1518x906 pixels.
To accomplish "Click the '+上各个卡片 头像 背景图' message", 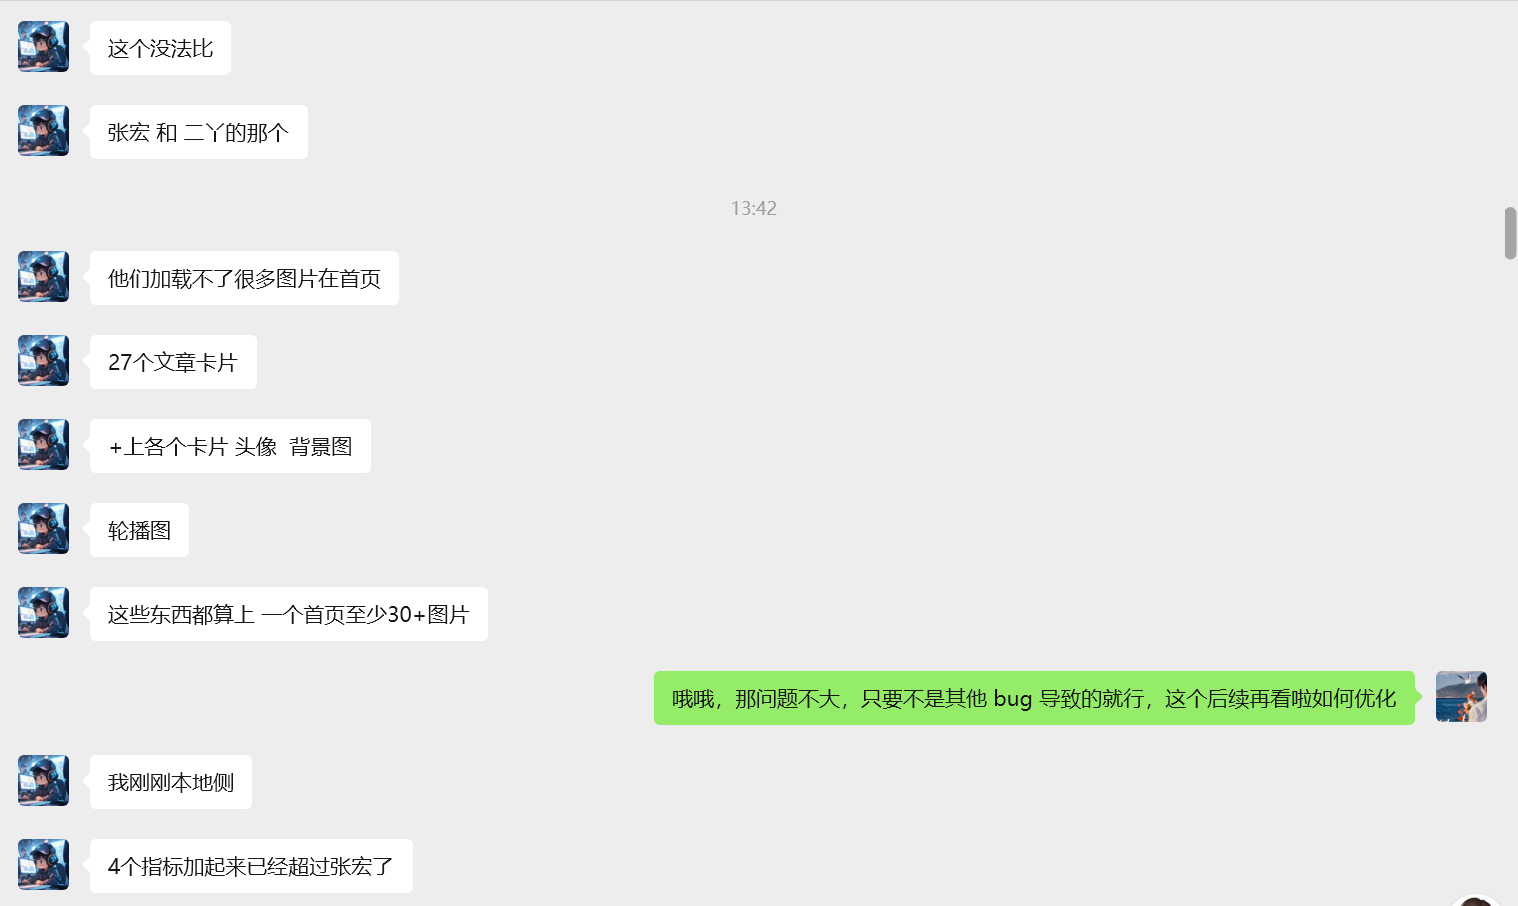I will 230,446.
